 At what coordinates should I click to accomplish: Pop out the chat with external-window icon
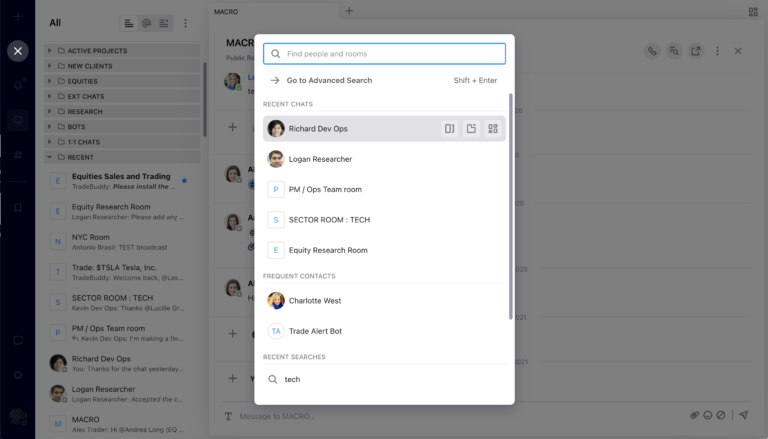(x=696, y=51)
